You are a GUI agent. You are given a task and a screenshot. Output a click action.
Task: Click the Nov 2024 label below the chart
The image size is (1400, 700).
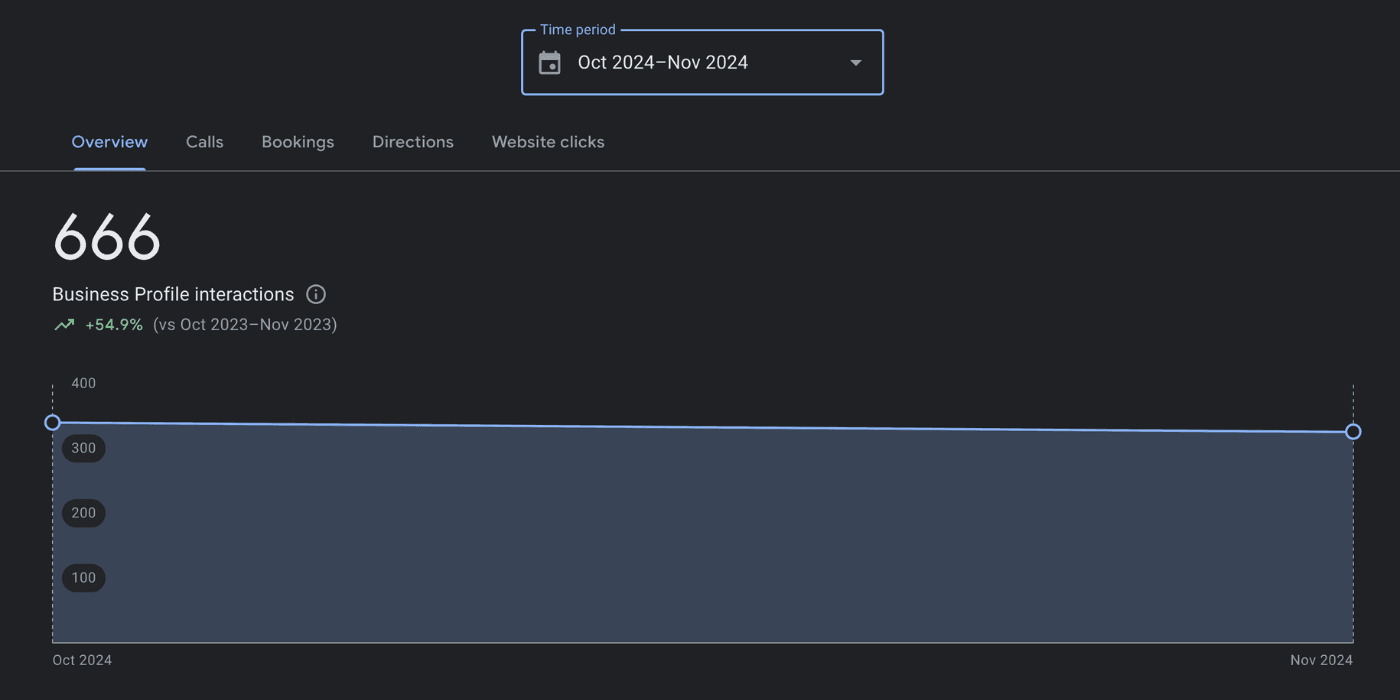pyautogui.click(x=1321, y=660)
